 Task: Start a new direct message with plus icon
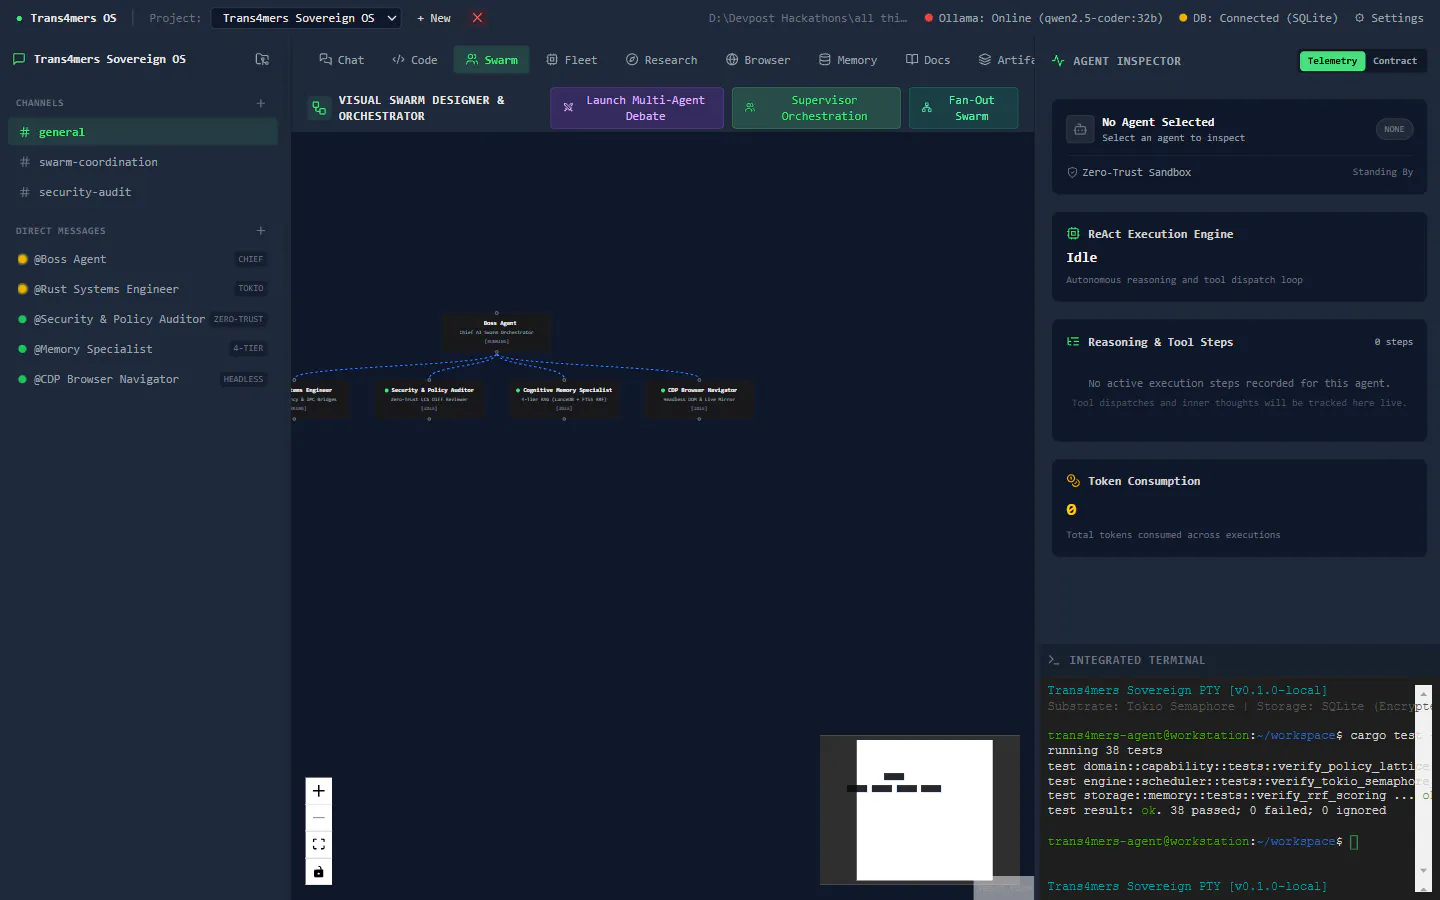coord(261,231)
